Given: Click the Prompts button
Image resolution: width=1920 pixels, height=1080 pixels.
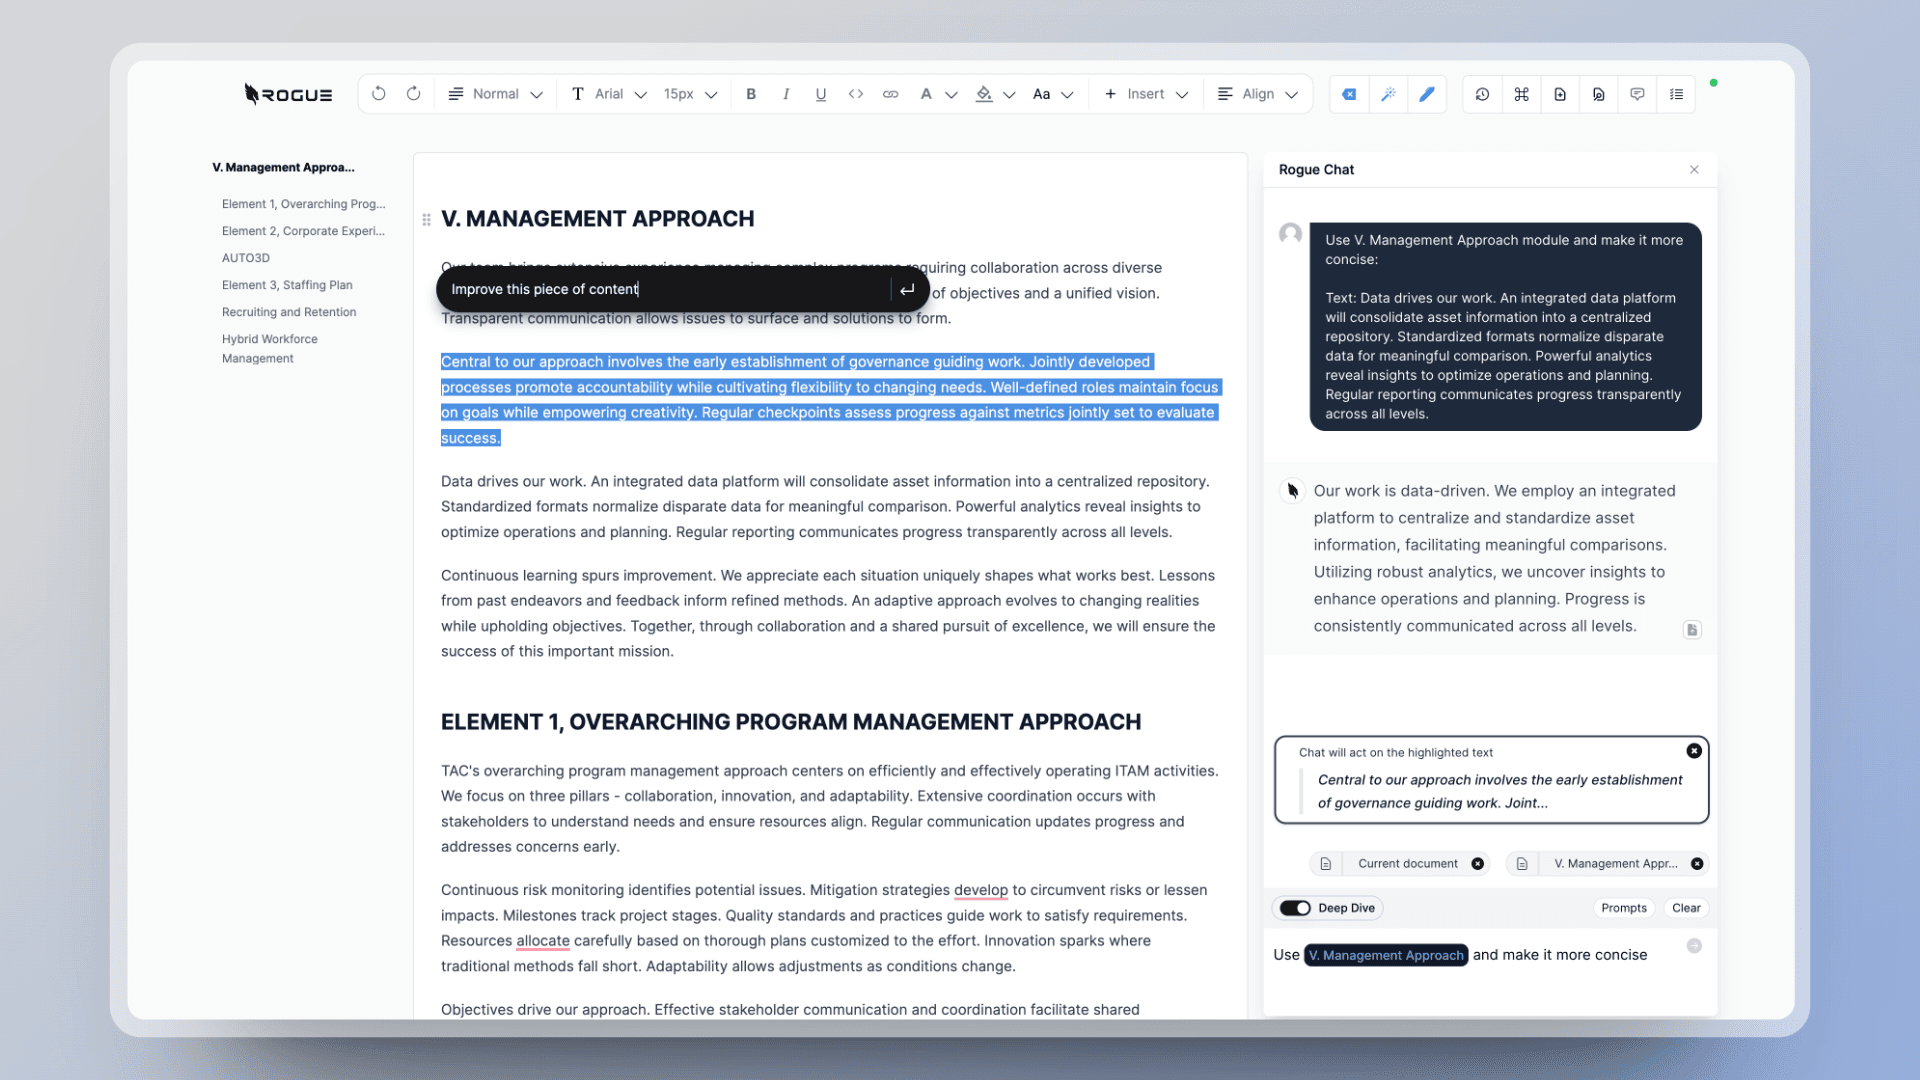Looking at the screenshot, I should coord(1623,908).
